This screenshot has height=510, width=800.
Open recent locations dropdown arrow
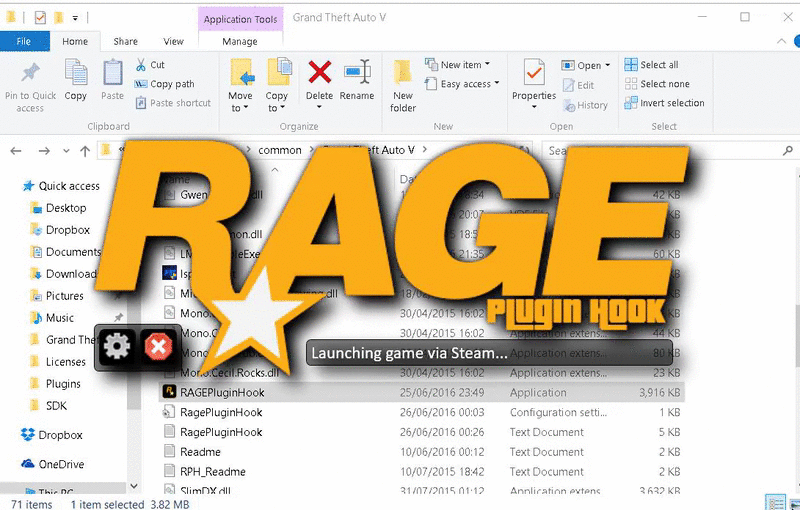click(x=66, y=150)
